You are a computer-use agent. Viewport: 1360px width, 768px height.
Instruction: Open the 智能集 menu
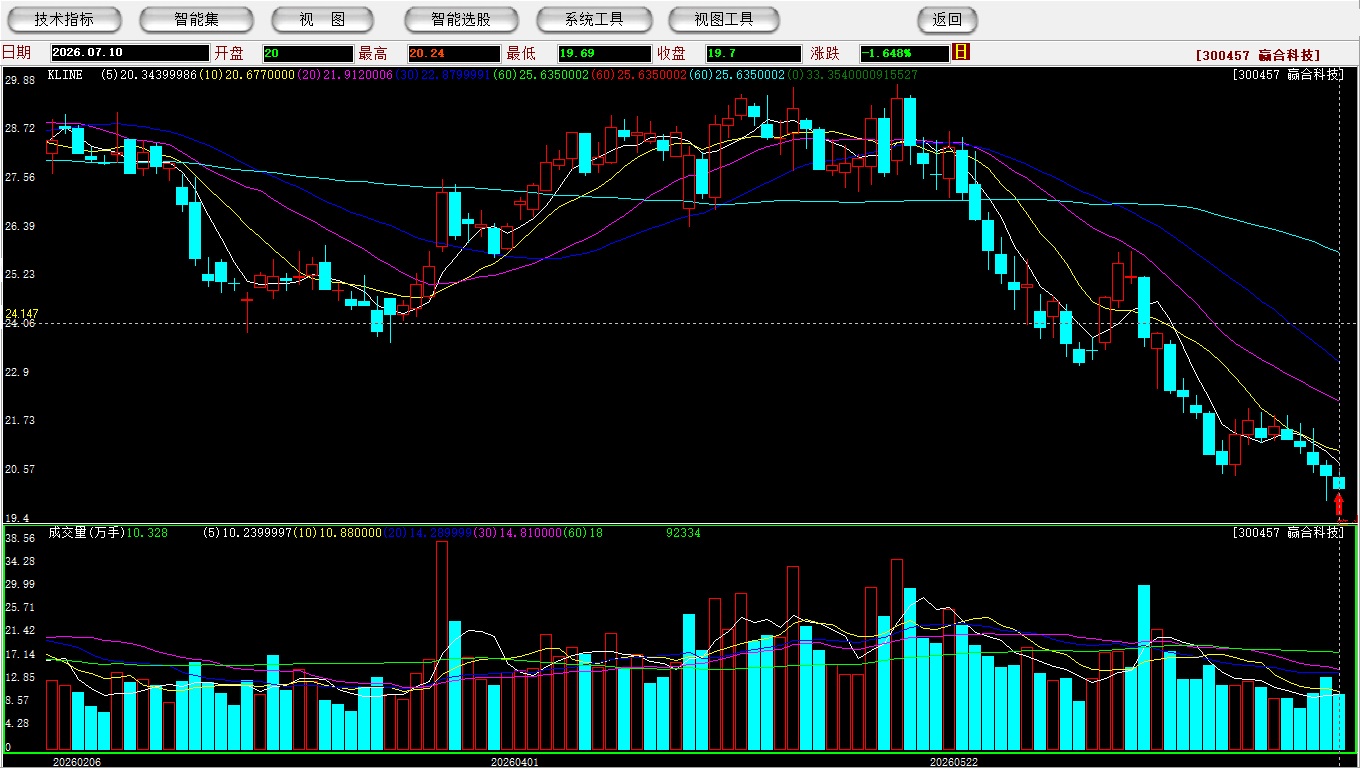(197, 19)
